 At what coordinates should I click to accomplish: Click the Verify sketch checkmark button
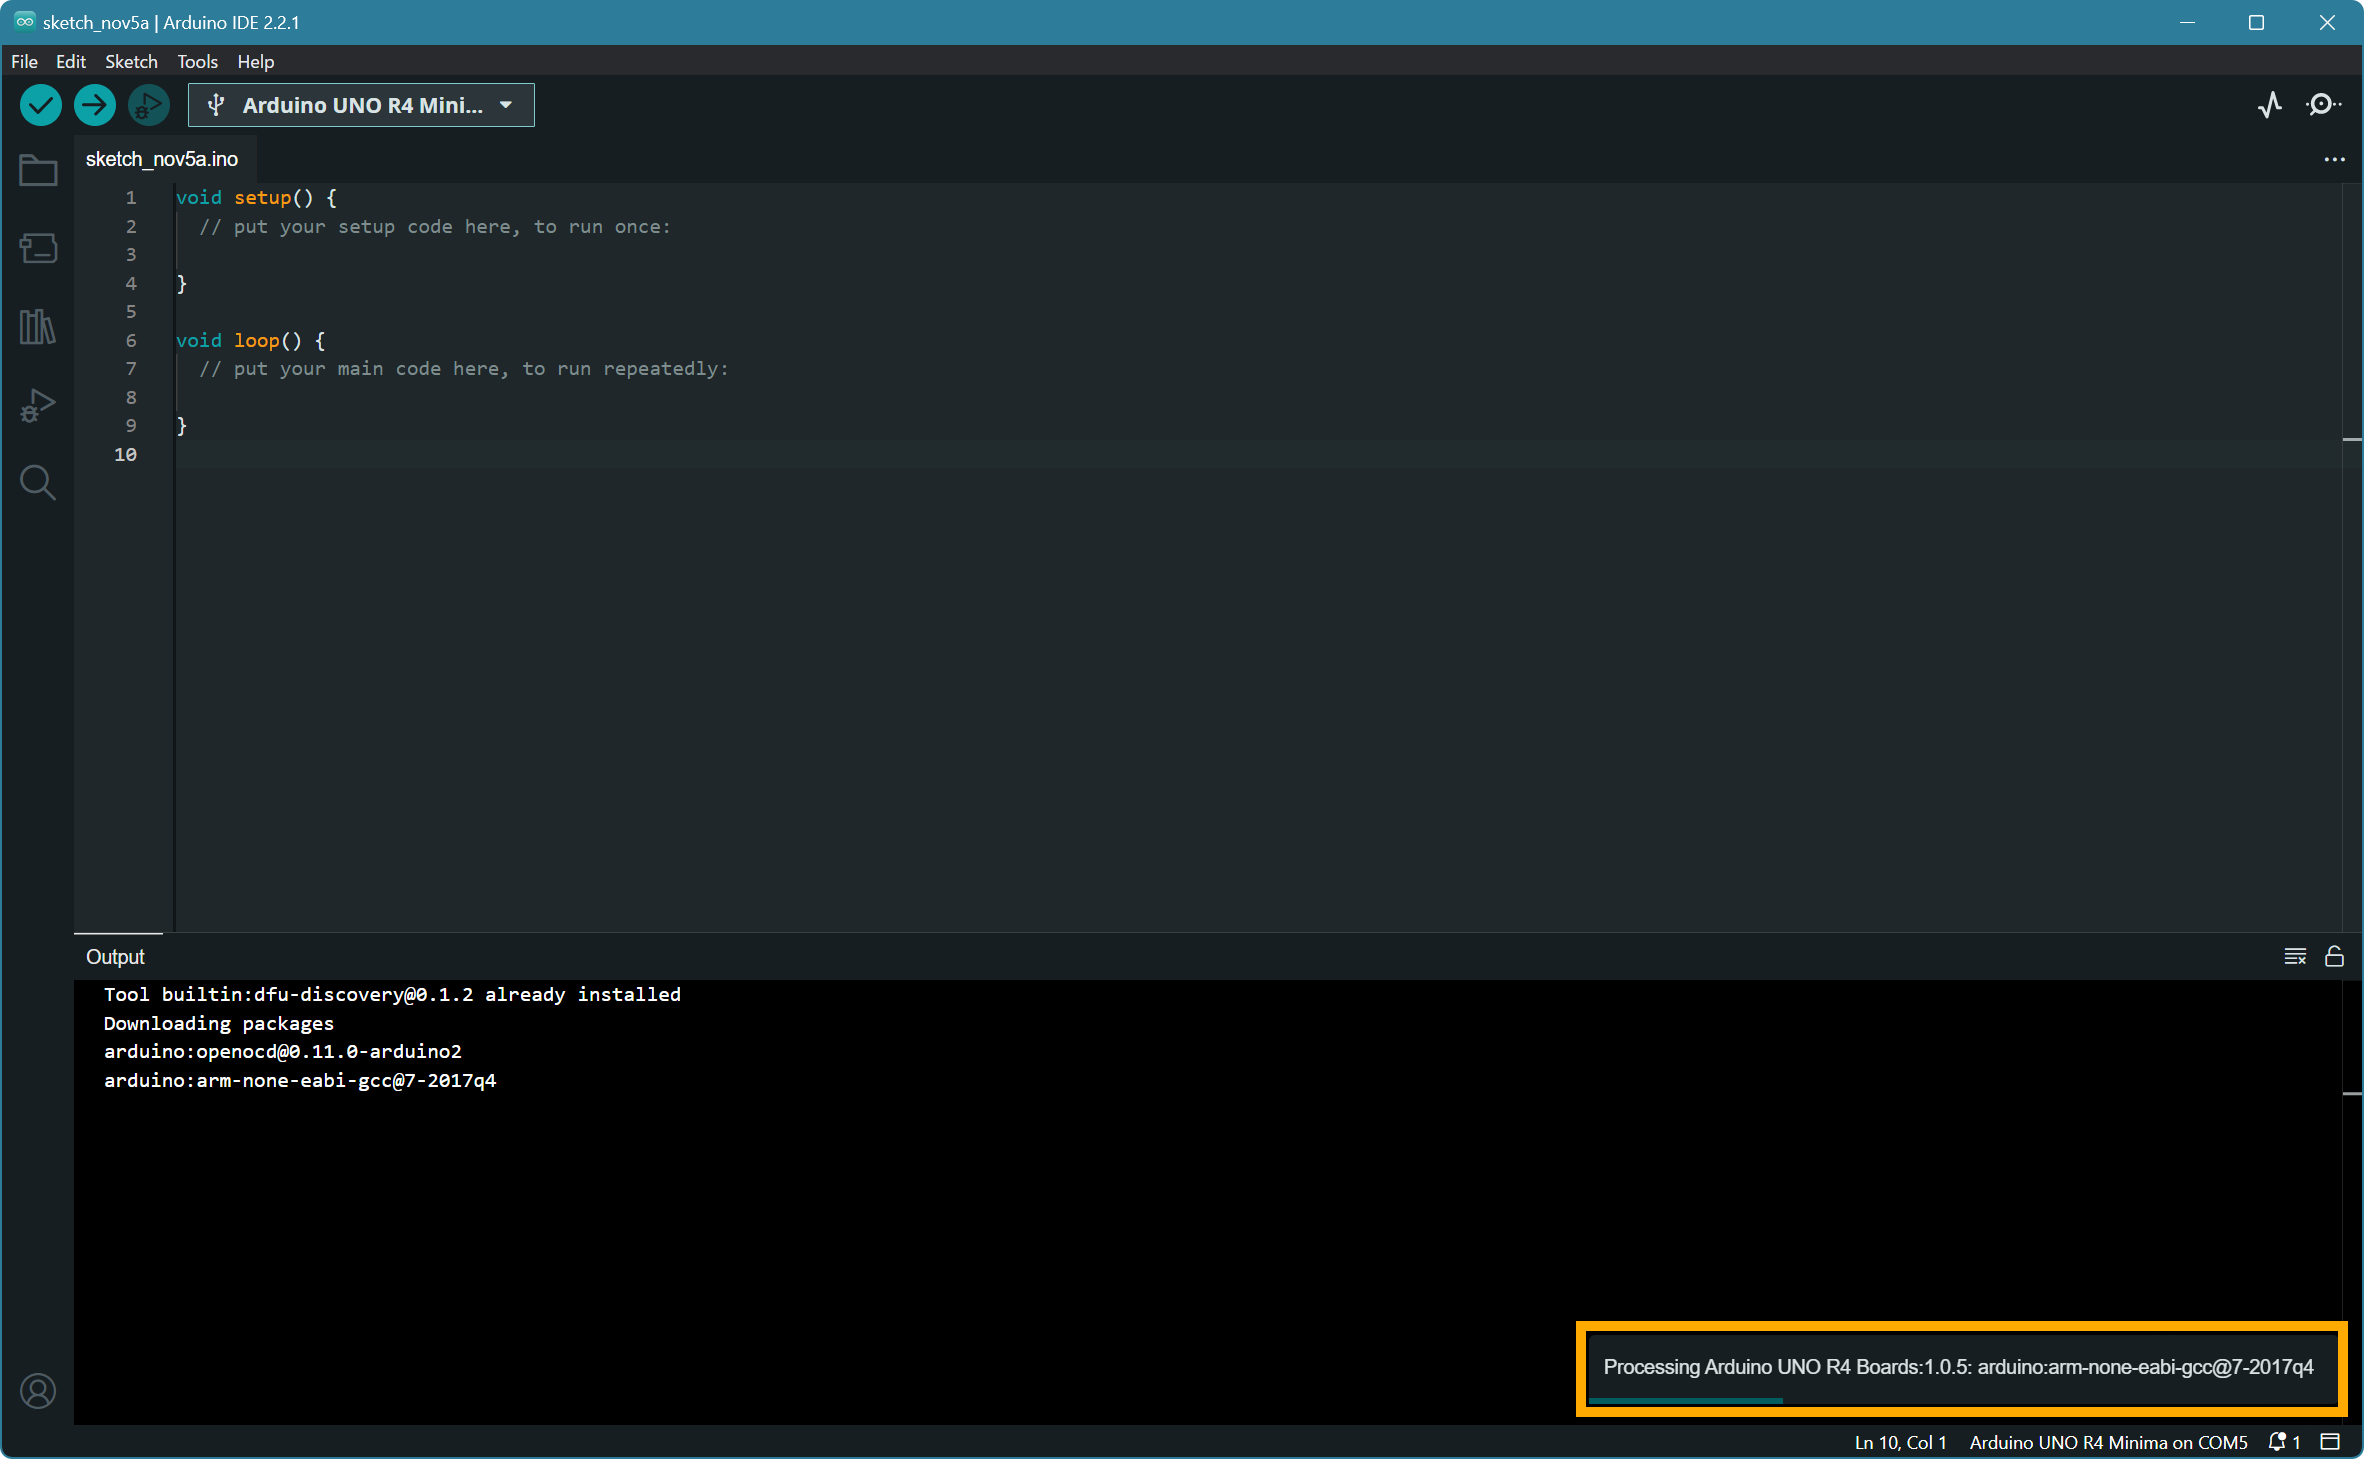[41, 105]
